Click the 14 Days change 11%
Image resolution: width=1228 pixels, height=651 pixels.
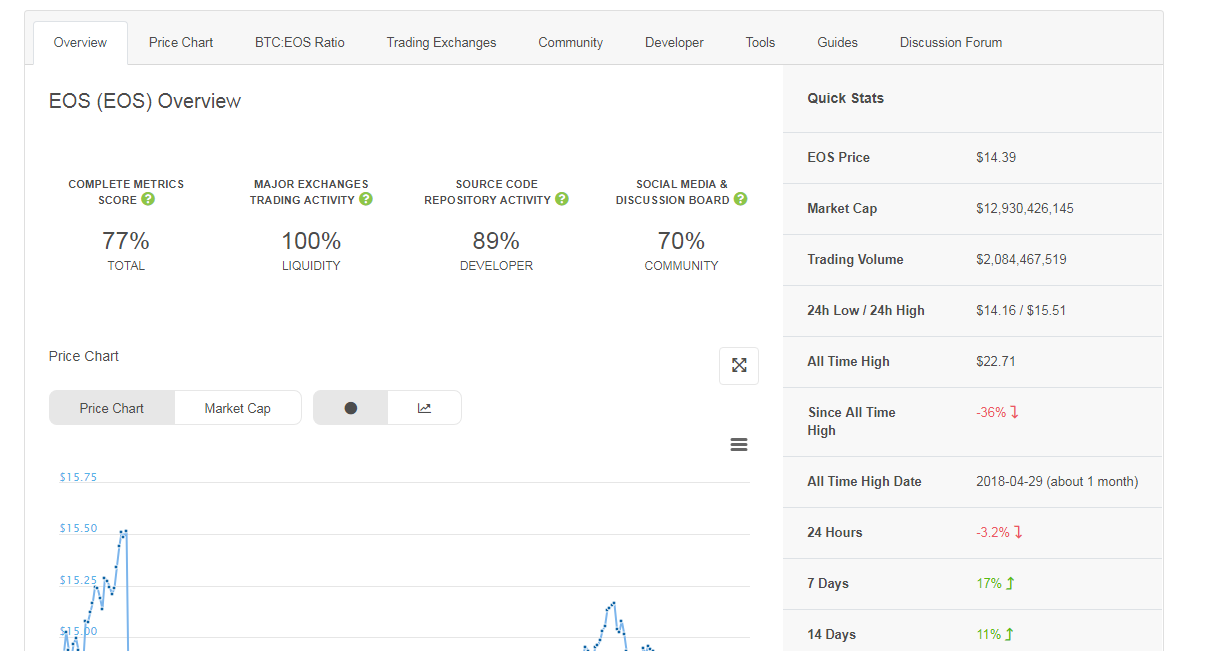tap(995, 634)
